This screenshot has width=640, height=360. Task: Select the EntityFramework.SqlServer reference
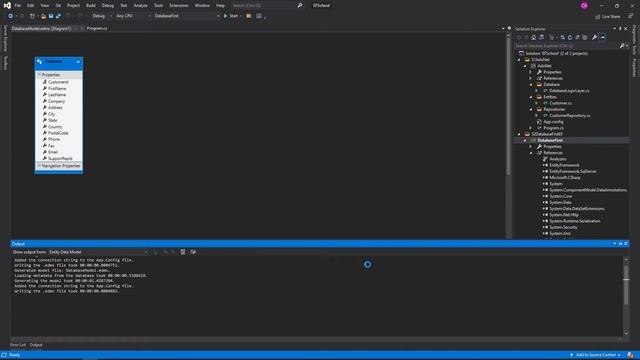click(x=572, y=171)
